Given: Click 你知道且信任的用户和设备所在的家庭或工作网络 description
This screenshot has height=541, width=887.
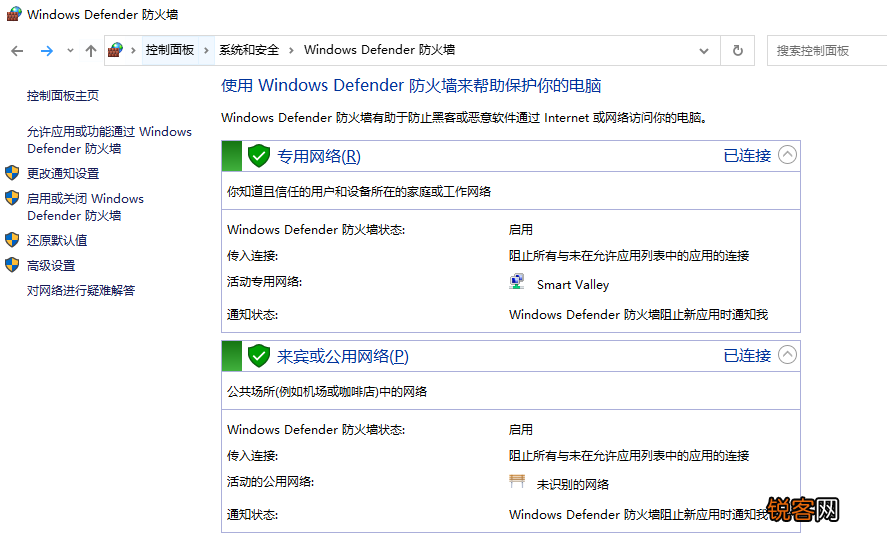Looking at the screenshot, I should pos(359,192).
